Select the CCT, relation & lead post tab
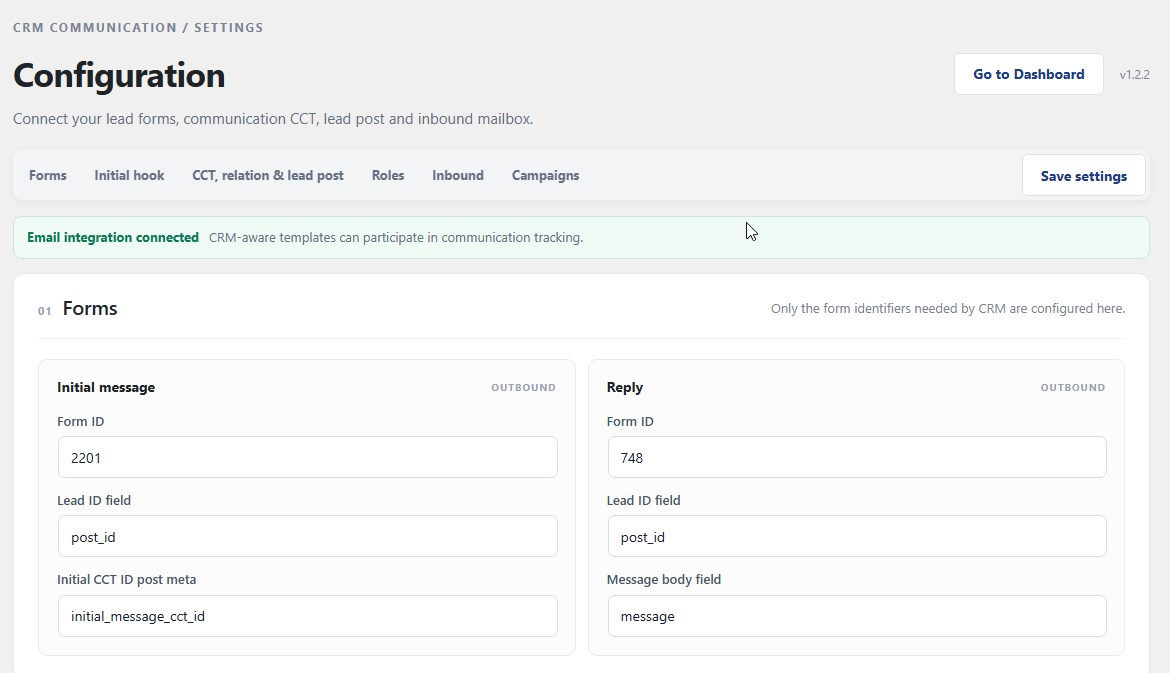 [x=268, y=175]
